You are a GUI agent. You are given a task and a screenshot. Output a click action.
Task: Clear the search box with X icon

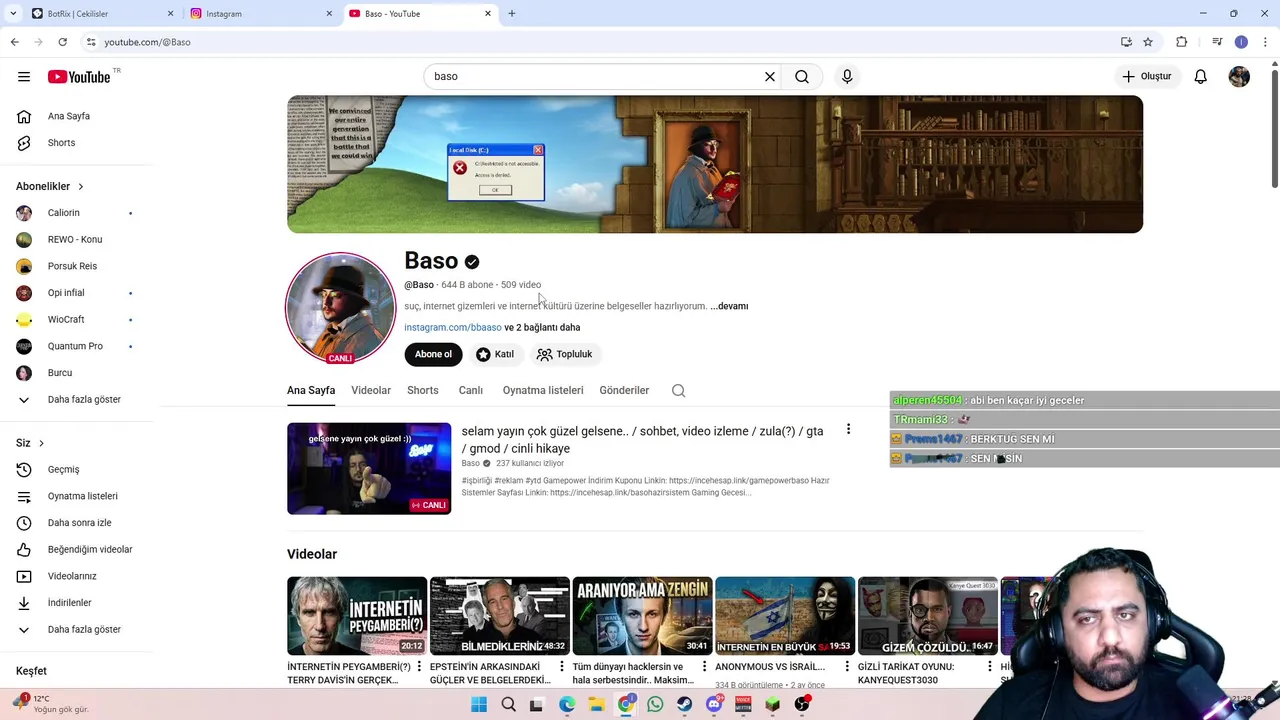[770, 76]
